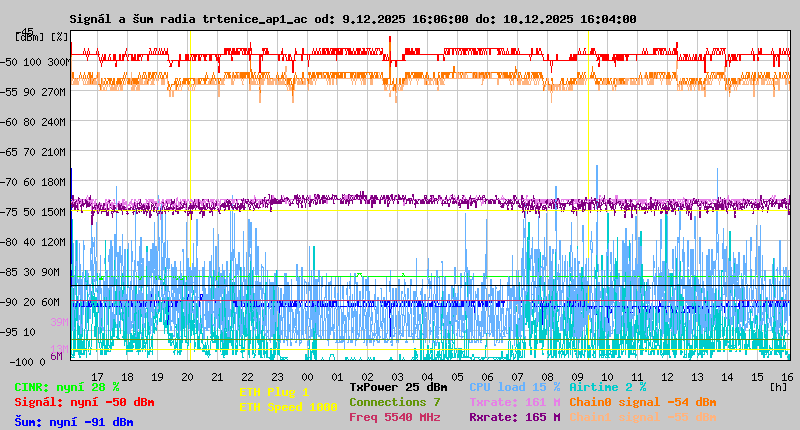This screenshot has width=800, height=430.
Task: Click the Freq 5540 MHz label
Action: tap(394, 417)
